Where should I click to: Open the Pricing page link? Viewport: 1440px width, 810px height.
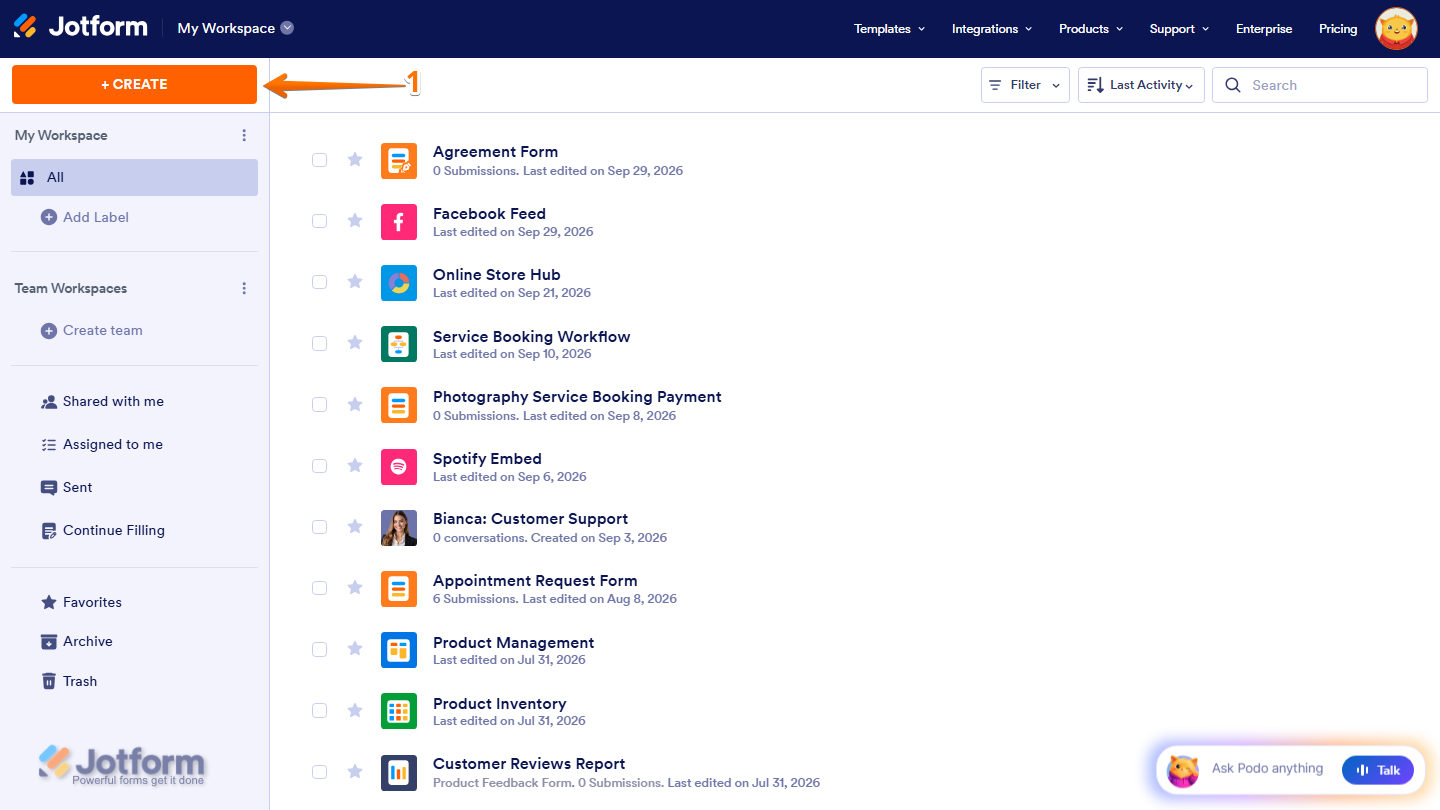click(1338, 29)
